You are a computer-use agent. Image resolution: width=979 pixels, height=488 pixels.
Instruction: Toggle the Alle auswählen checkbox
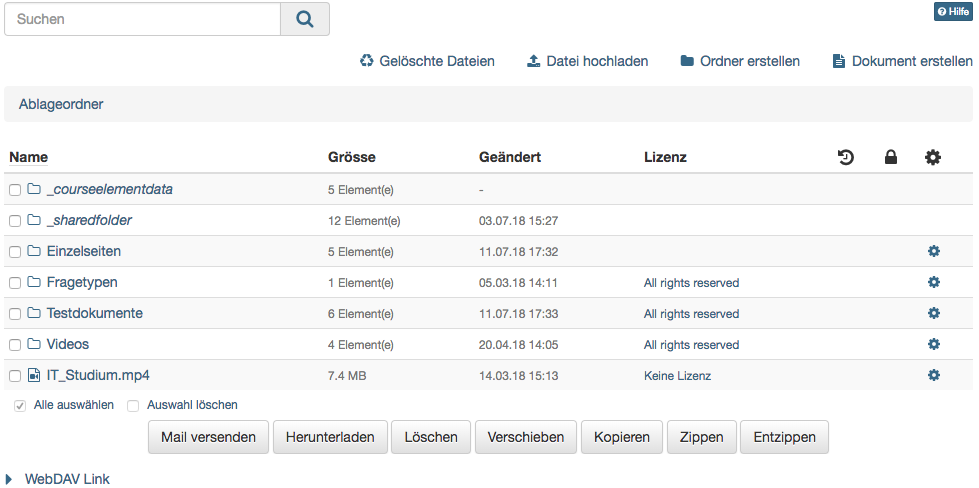(x=20, y=406)
